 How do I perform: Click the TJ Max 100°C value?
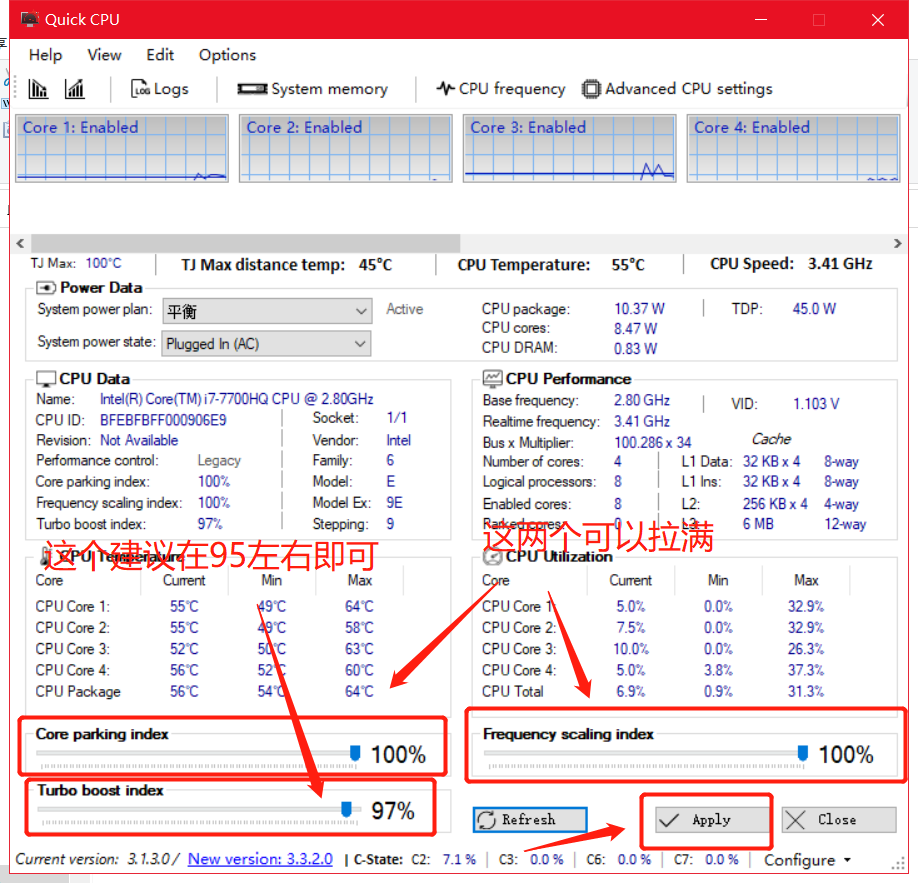(104, 263)
